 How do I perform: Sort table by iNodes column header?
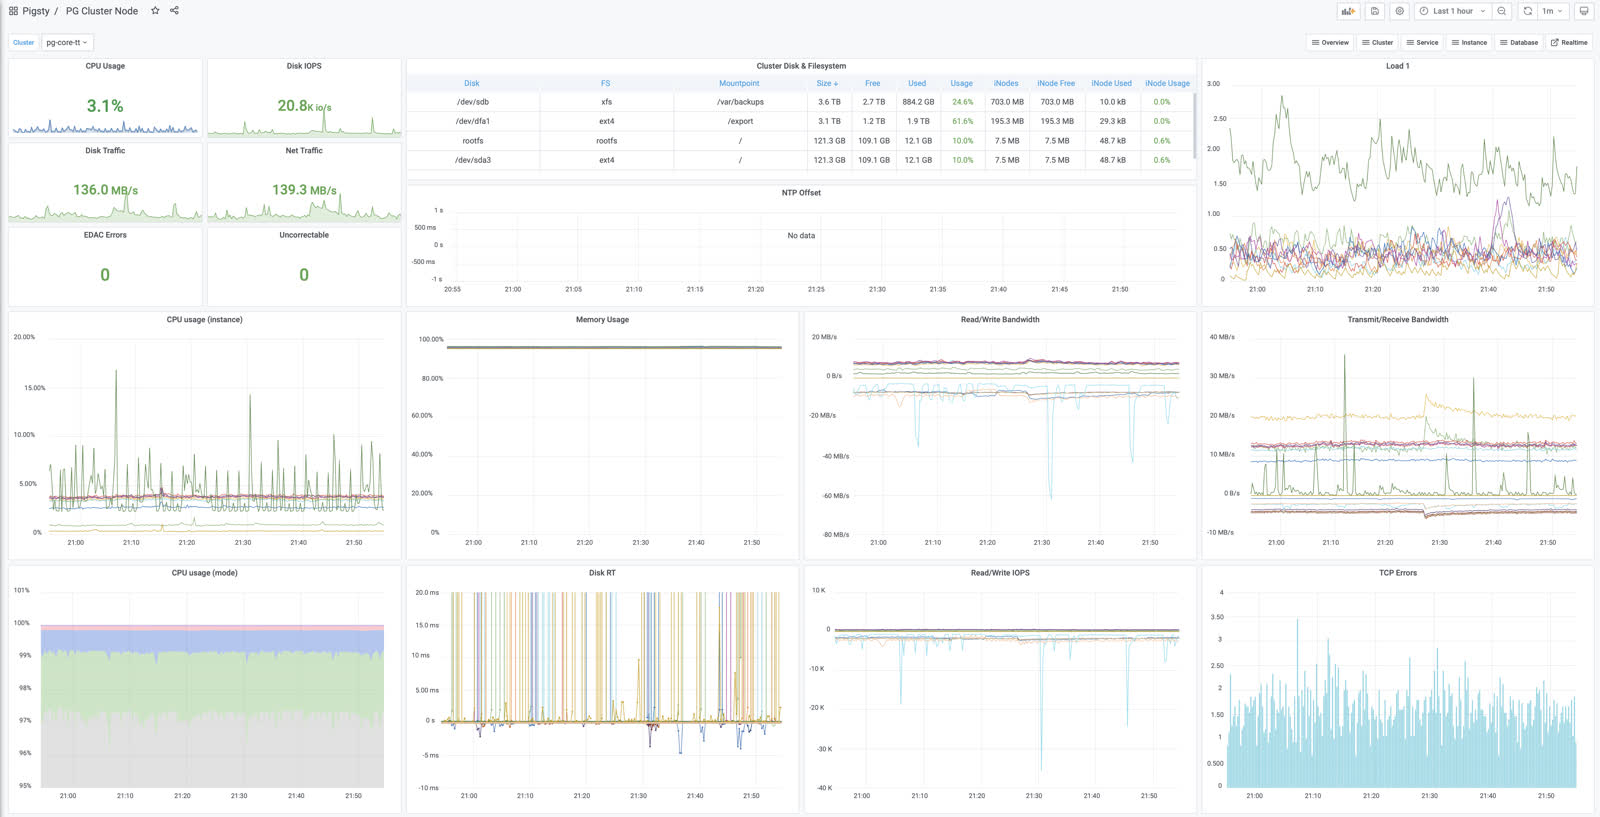point(1006,83)
